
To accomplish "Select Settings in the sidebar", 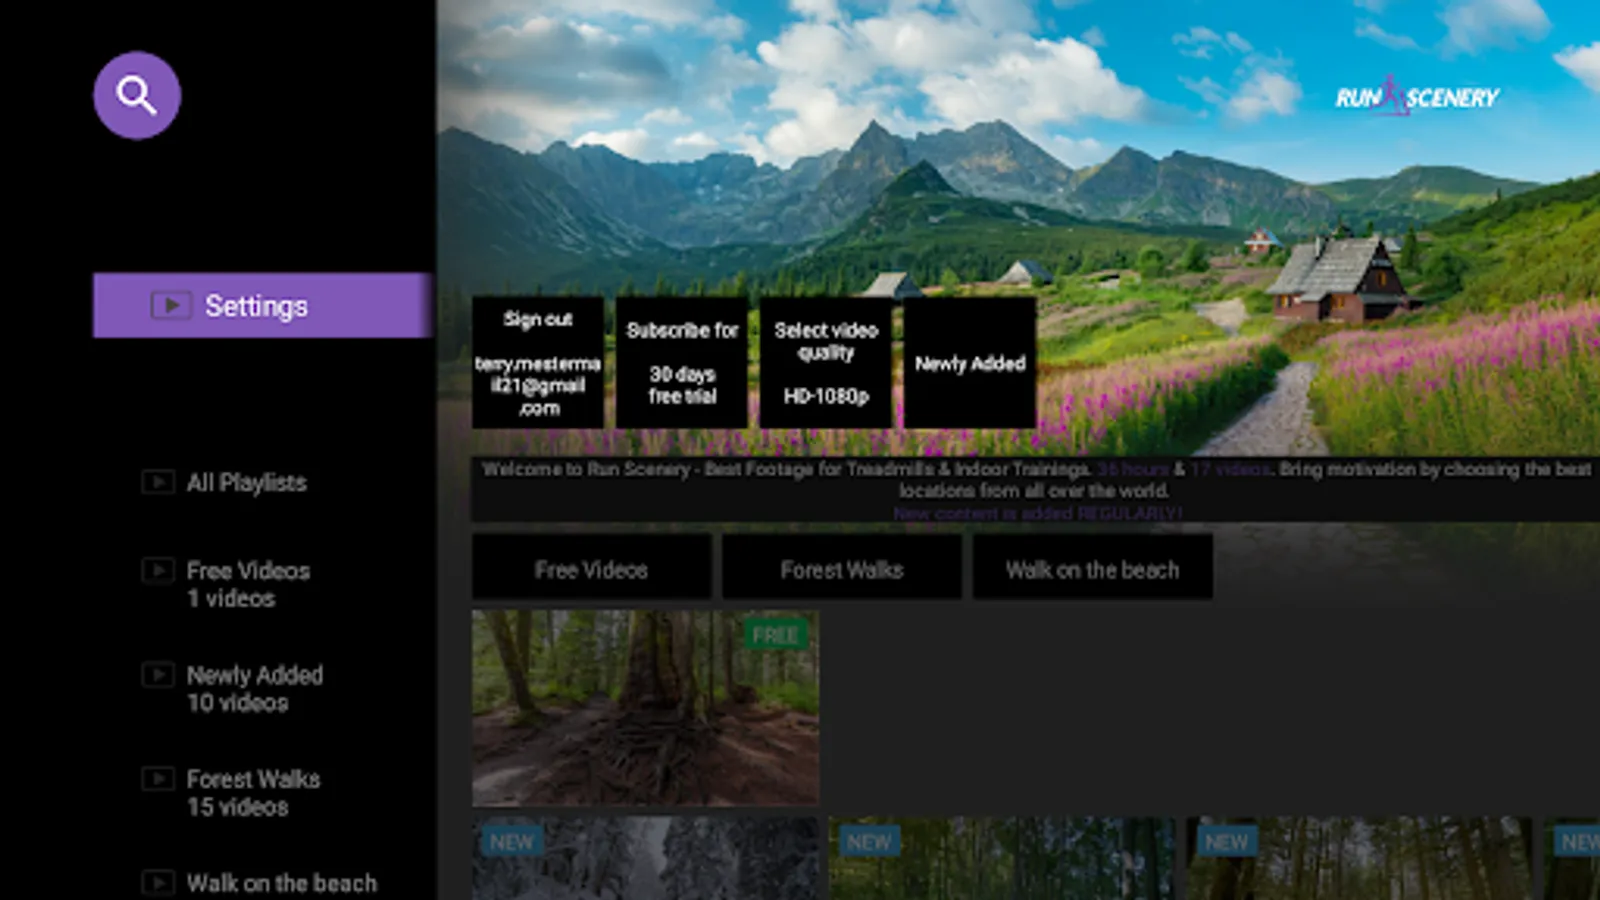I will click(263, 305).
